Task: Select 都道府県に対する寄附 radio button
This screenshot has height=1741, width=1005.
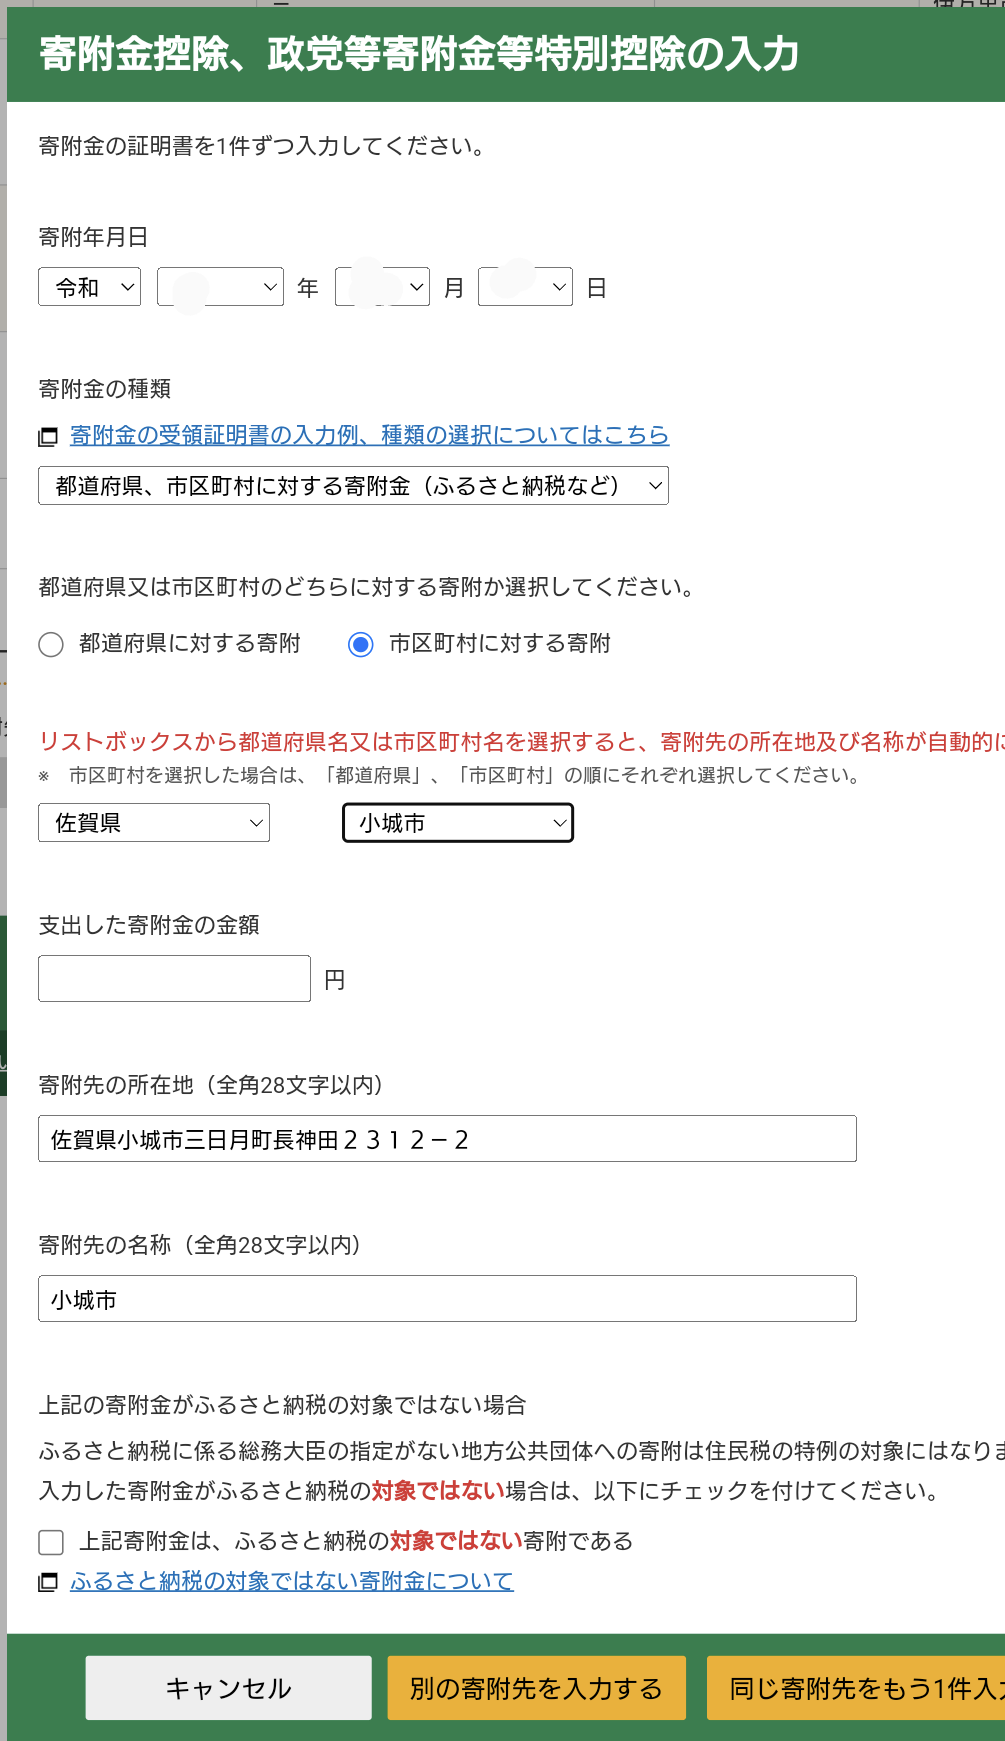Action: coord(51,645)
